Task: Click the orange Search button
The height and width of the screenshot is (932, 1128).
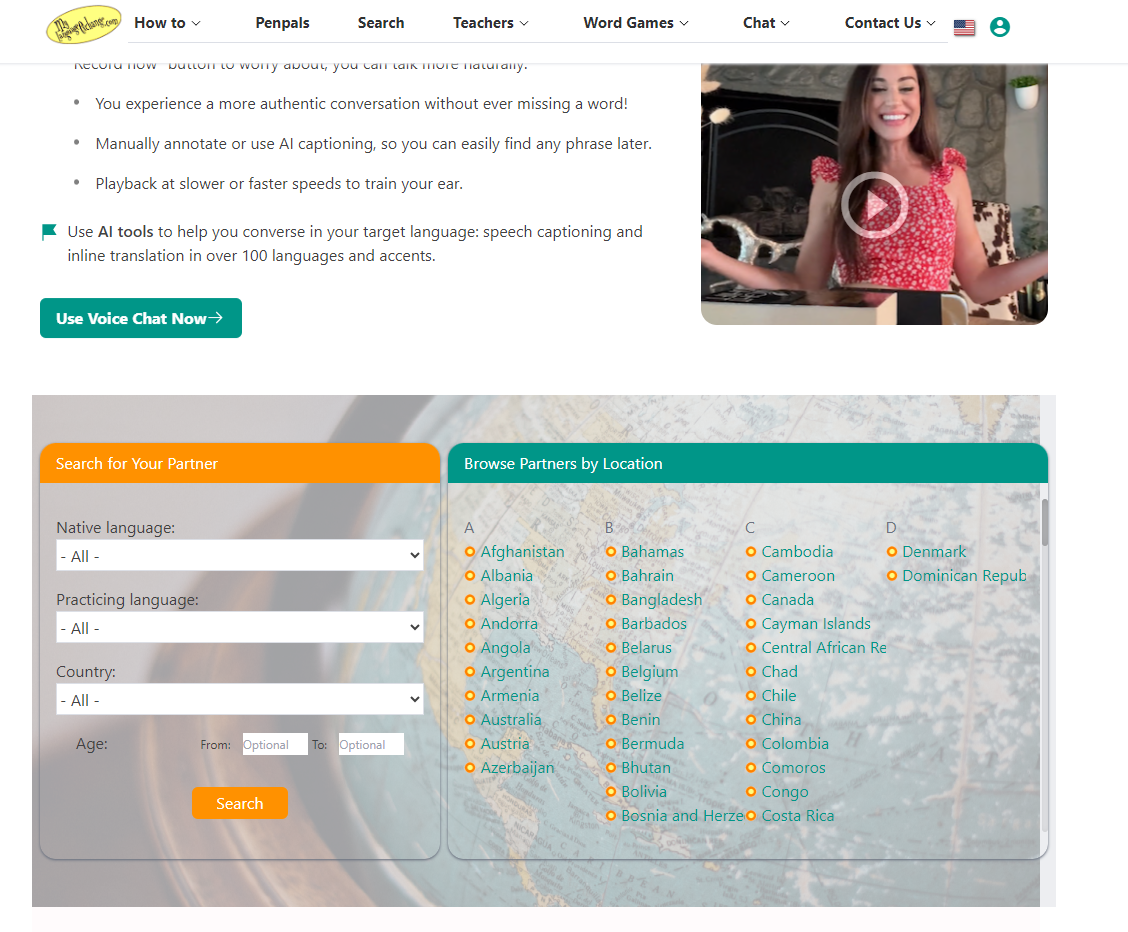Action: [240, 803]
